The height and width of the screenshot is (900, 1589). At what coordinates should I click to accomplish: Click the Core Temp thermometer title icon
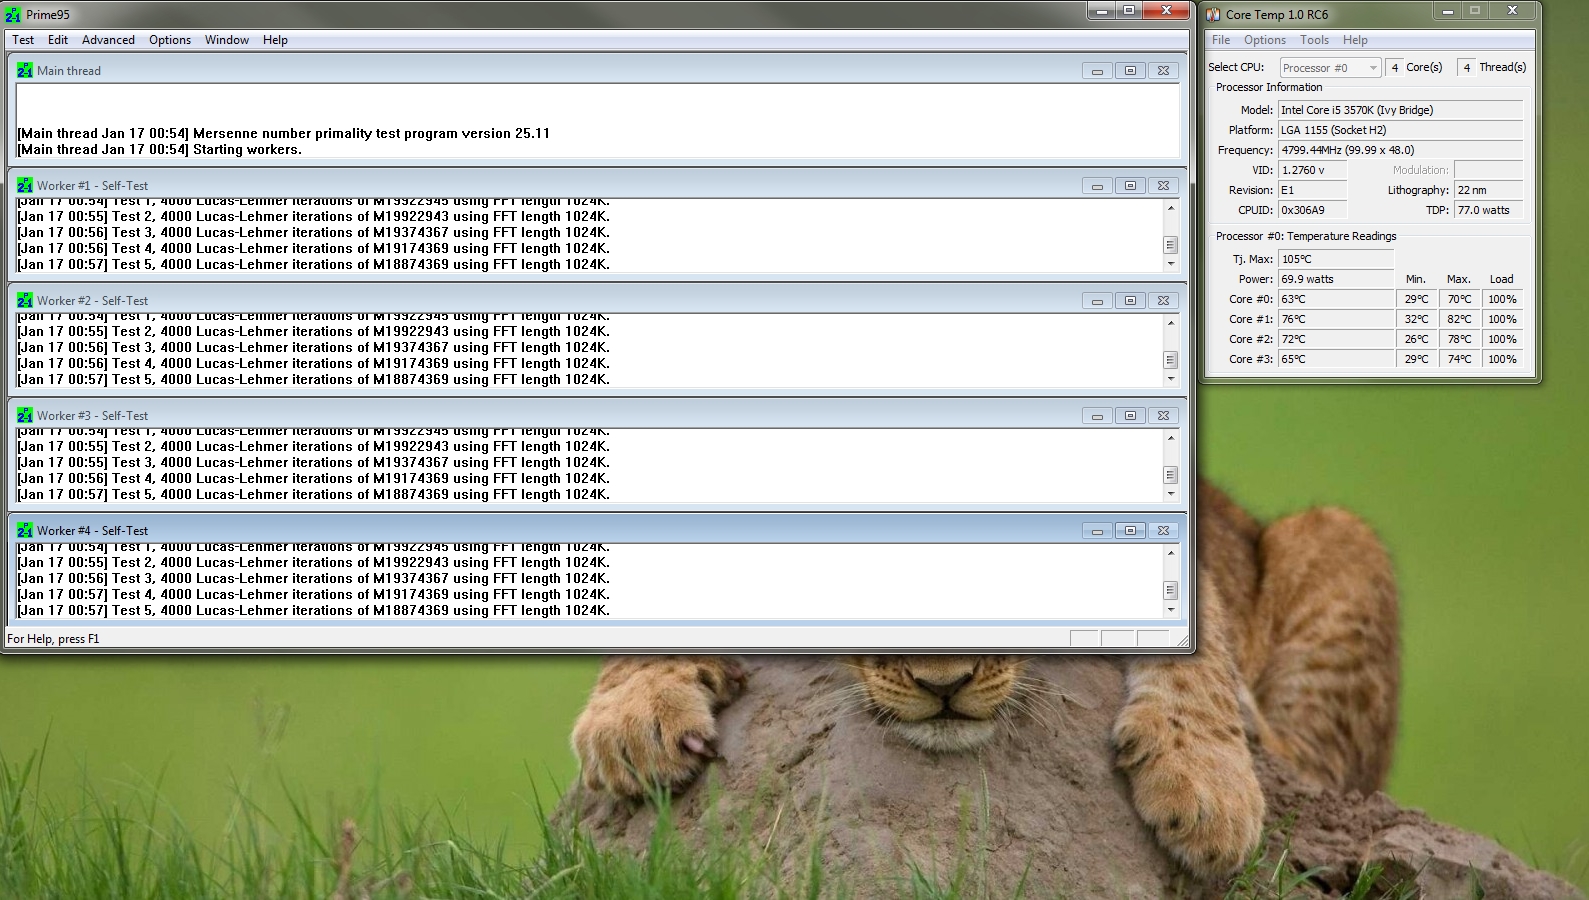point(1213,15)
